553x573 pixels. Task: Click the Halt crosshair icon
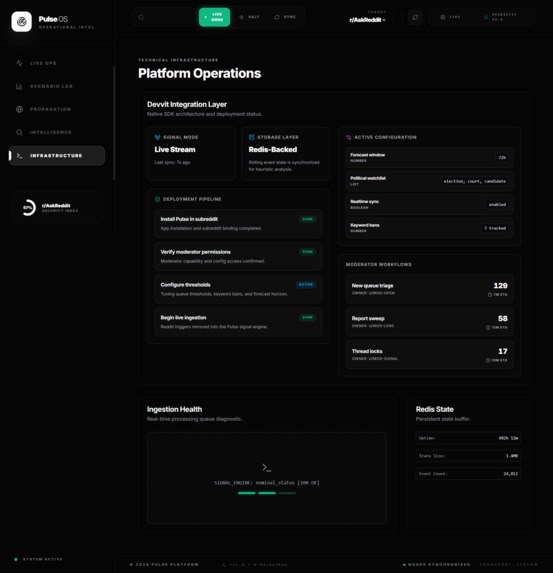pyautogui.click(x=241, y=17)
